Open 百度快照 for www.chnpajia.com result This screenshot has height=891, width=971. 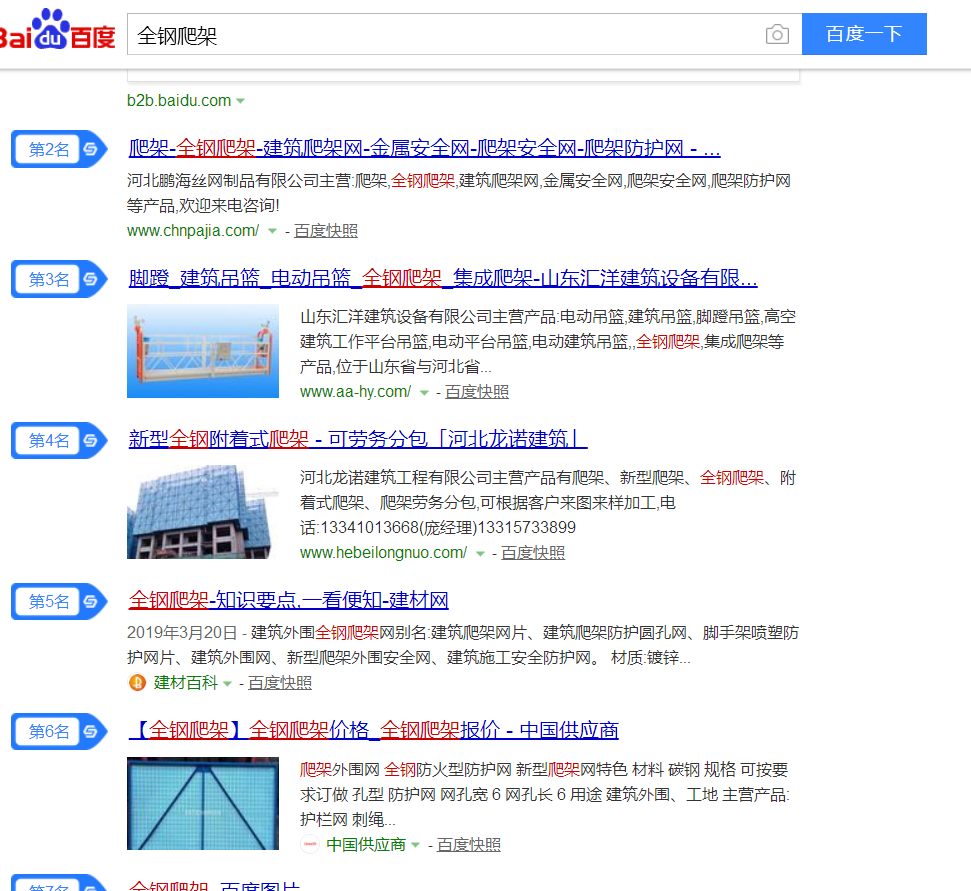click(x=326, y=231)
